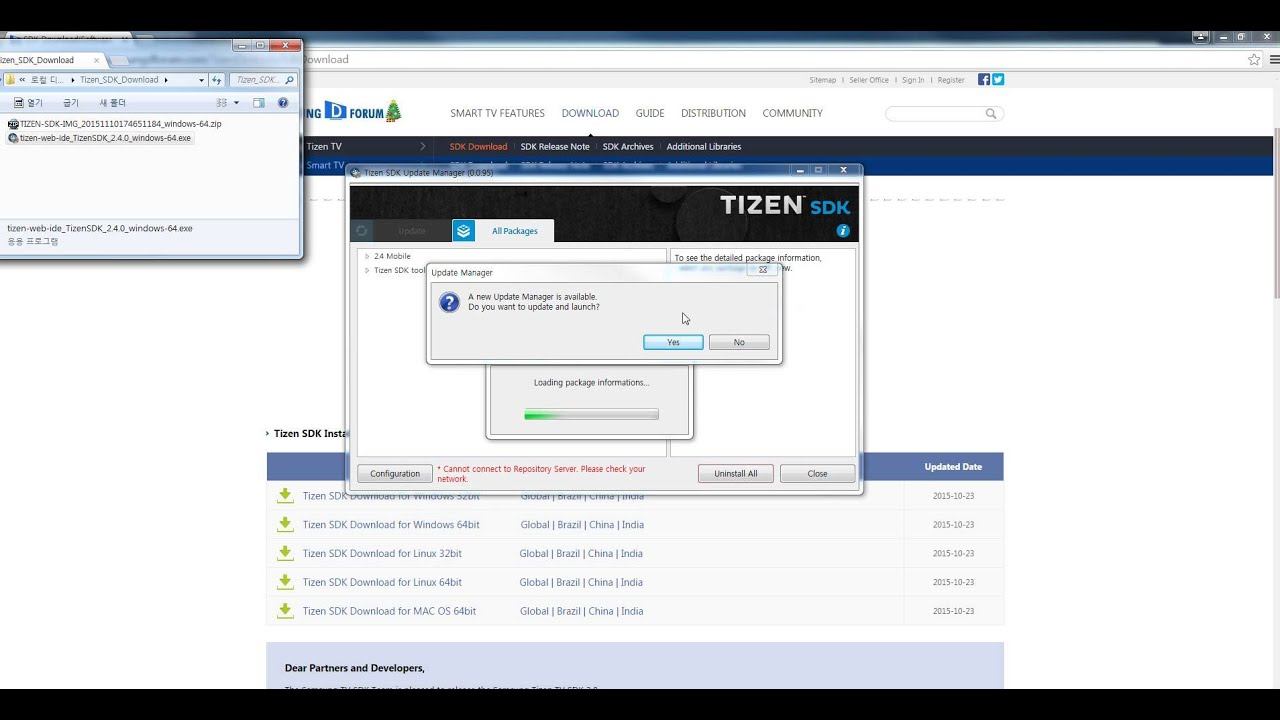The width and height of the screenshot is (1280, 720).
Task: Click the open file icon in Explorer toolbar
Action: pos(20,103)
